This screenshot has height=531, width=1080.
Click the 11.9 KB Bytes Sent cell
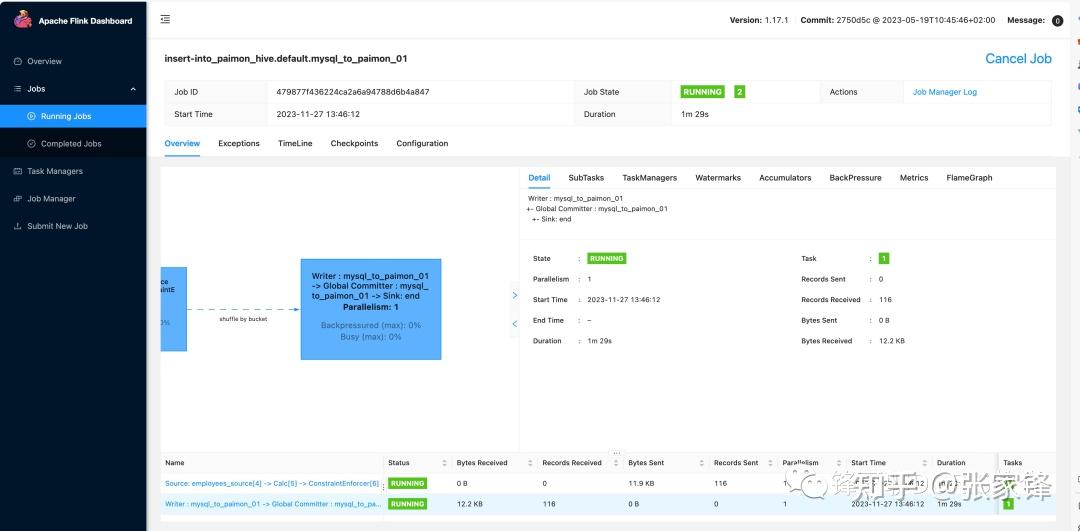642,483
